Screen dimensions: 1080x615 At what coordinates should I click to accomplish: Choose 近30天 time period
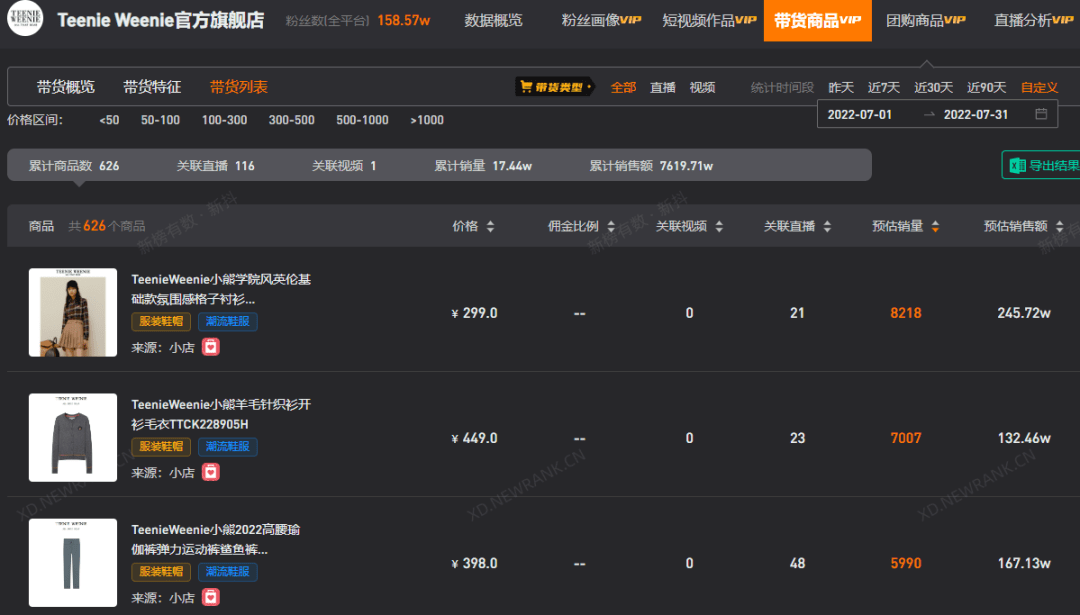click(x=933, y=87)
